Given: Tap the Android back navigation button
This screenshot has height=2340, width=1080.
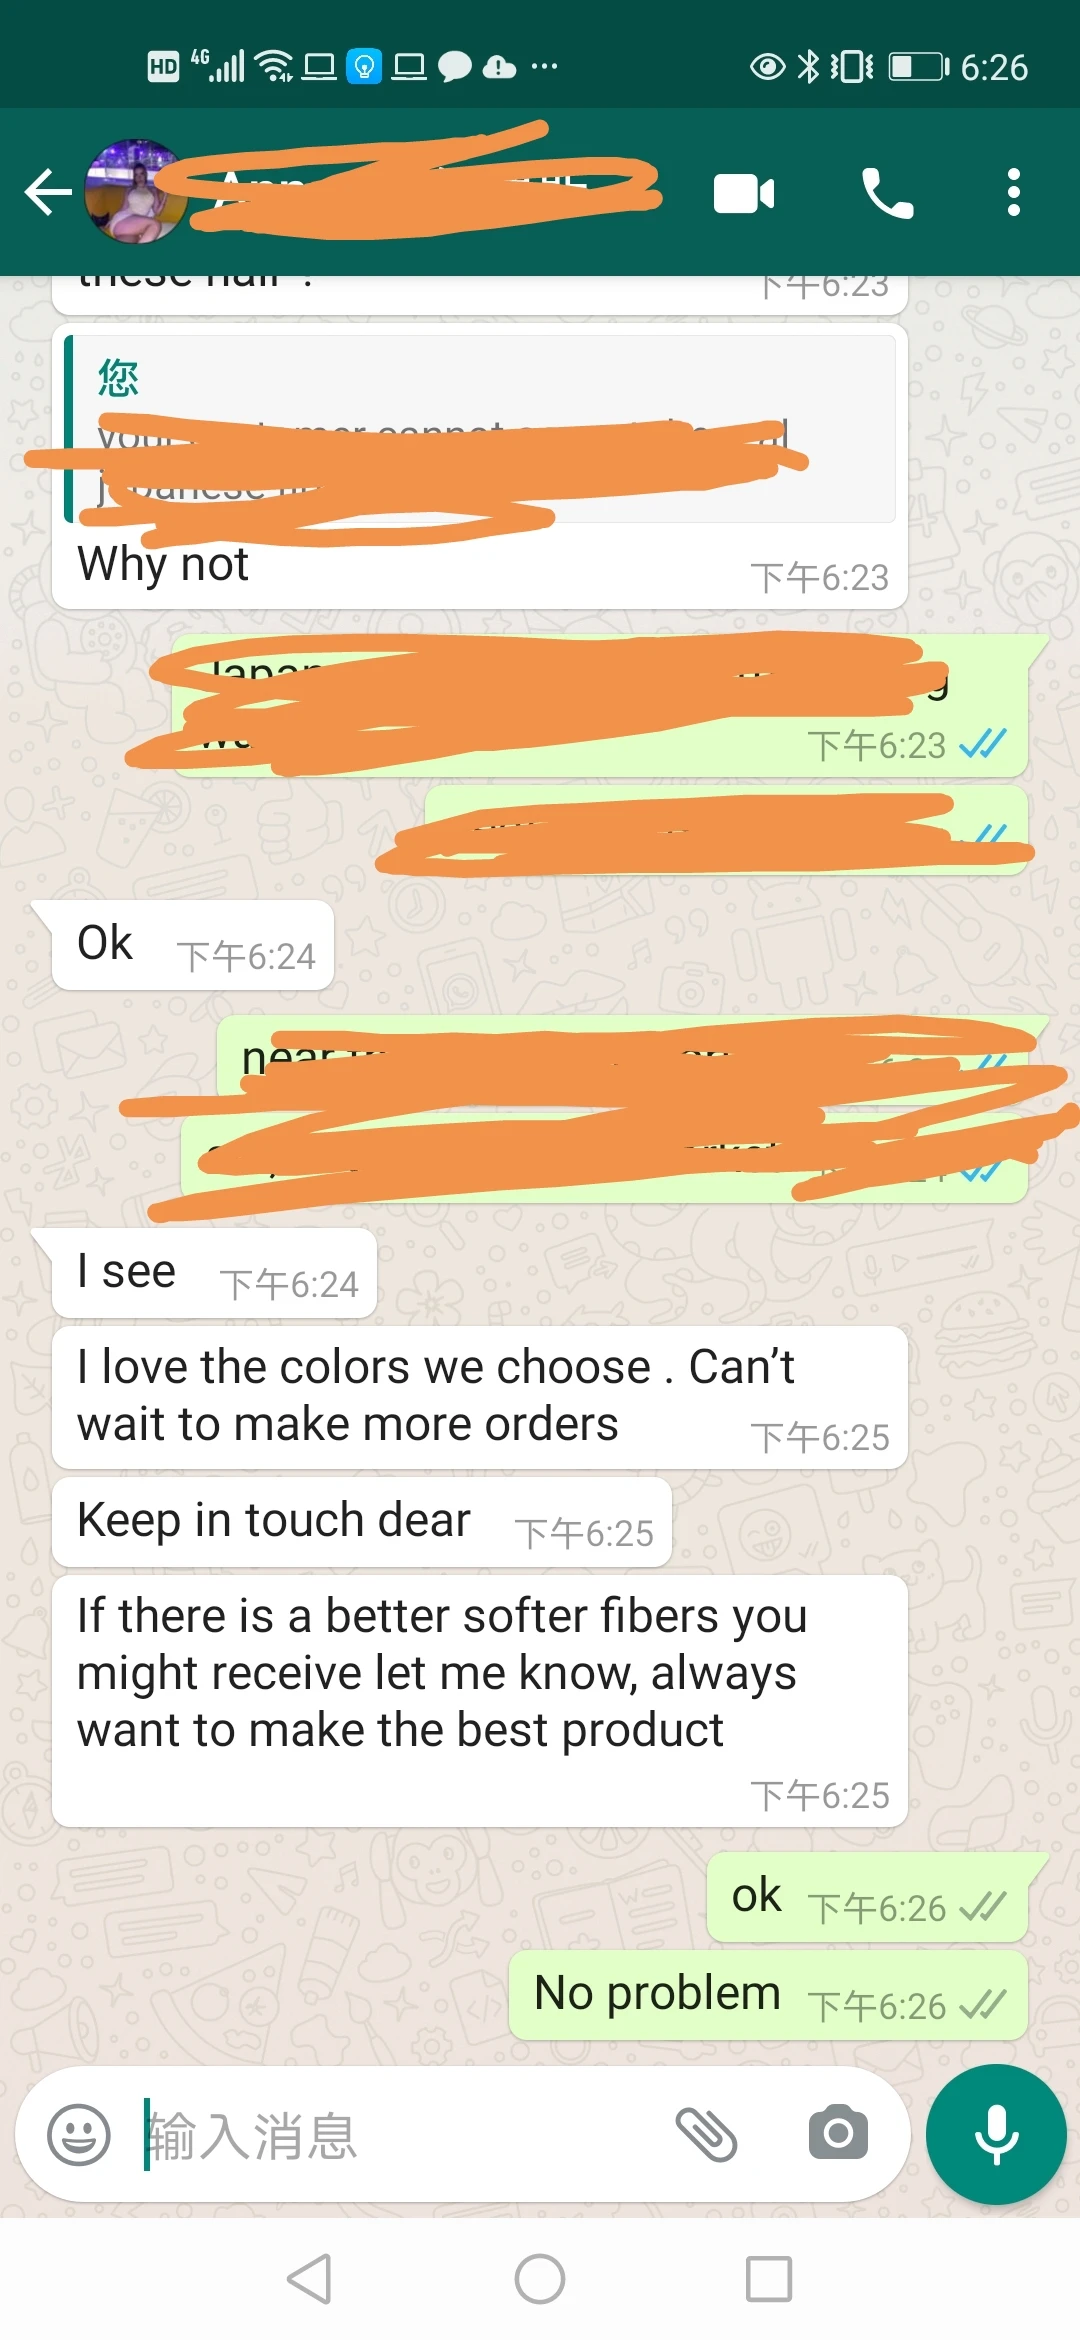Looking at the screenshot, I should pyautogui.click(x=310, y=2279).
